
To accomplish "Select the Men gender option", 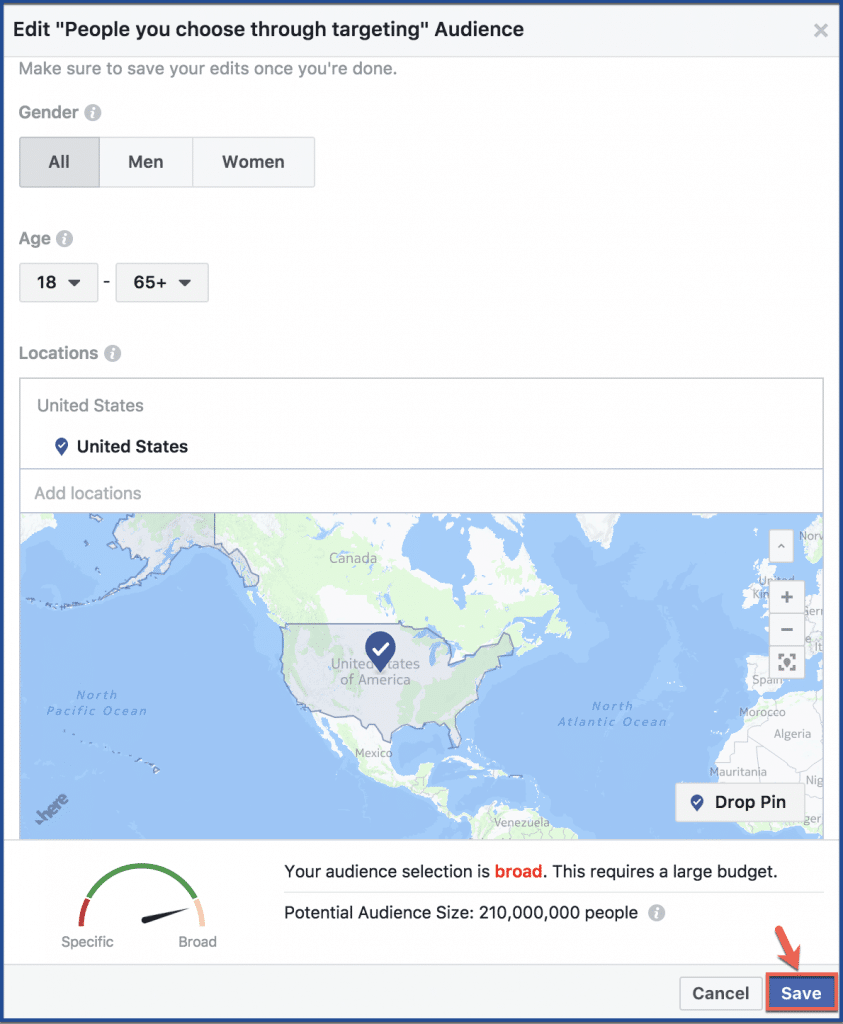I will pyautogui.click(x=146, y=162).
